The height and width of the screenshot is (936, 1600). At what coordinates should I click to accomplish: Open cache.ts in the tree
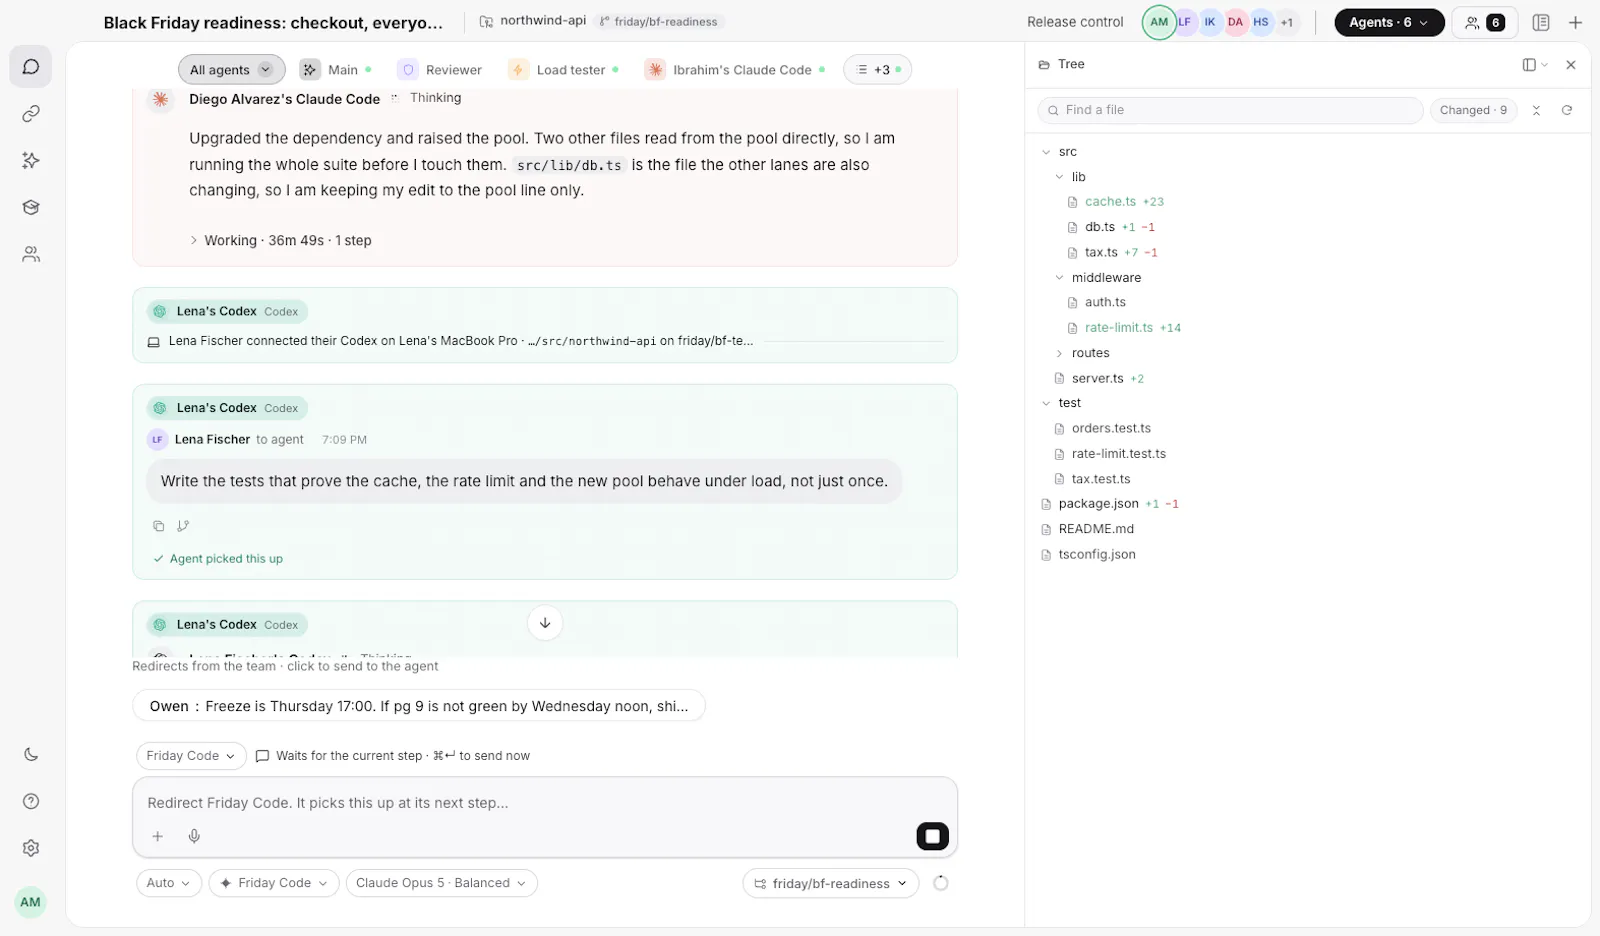coord(1110,202)
